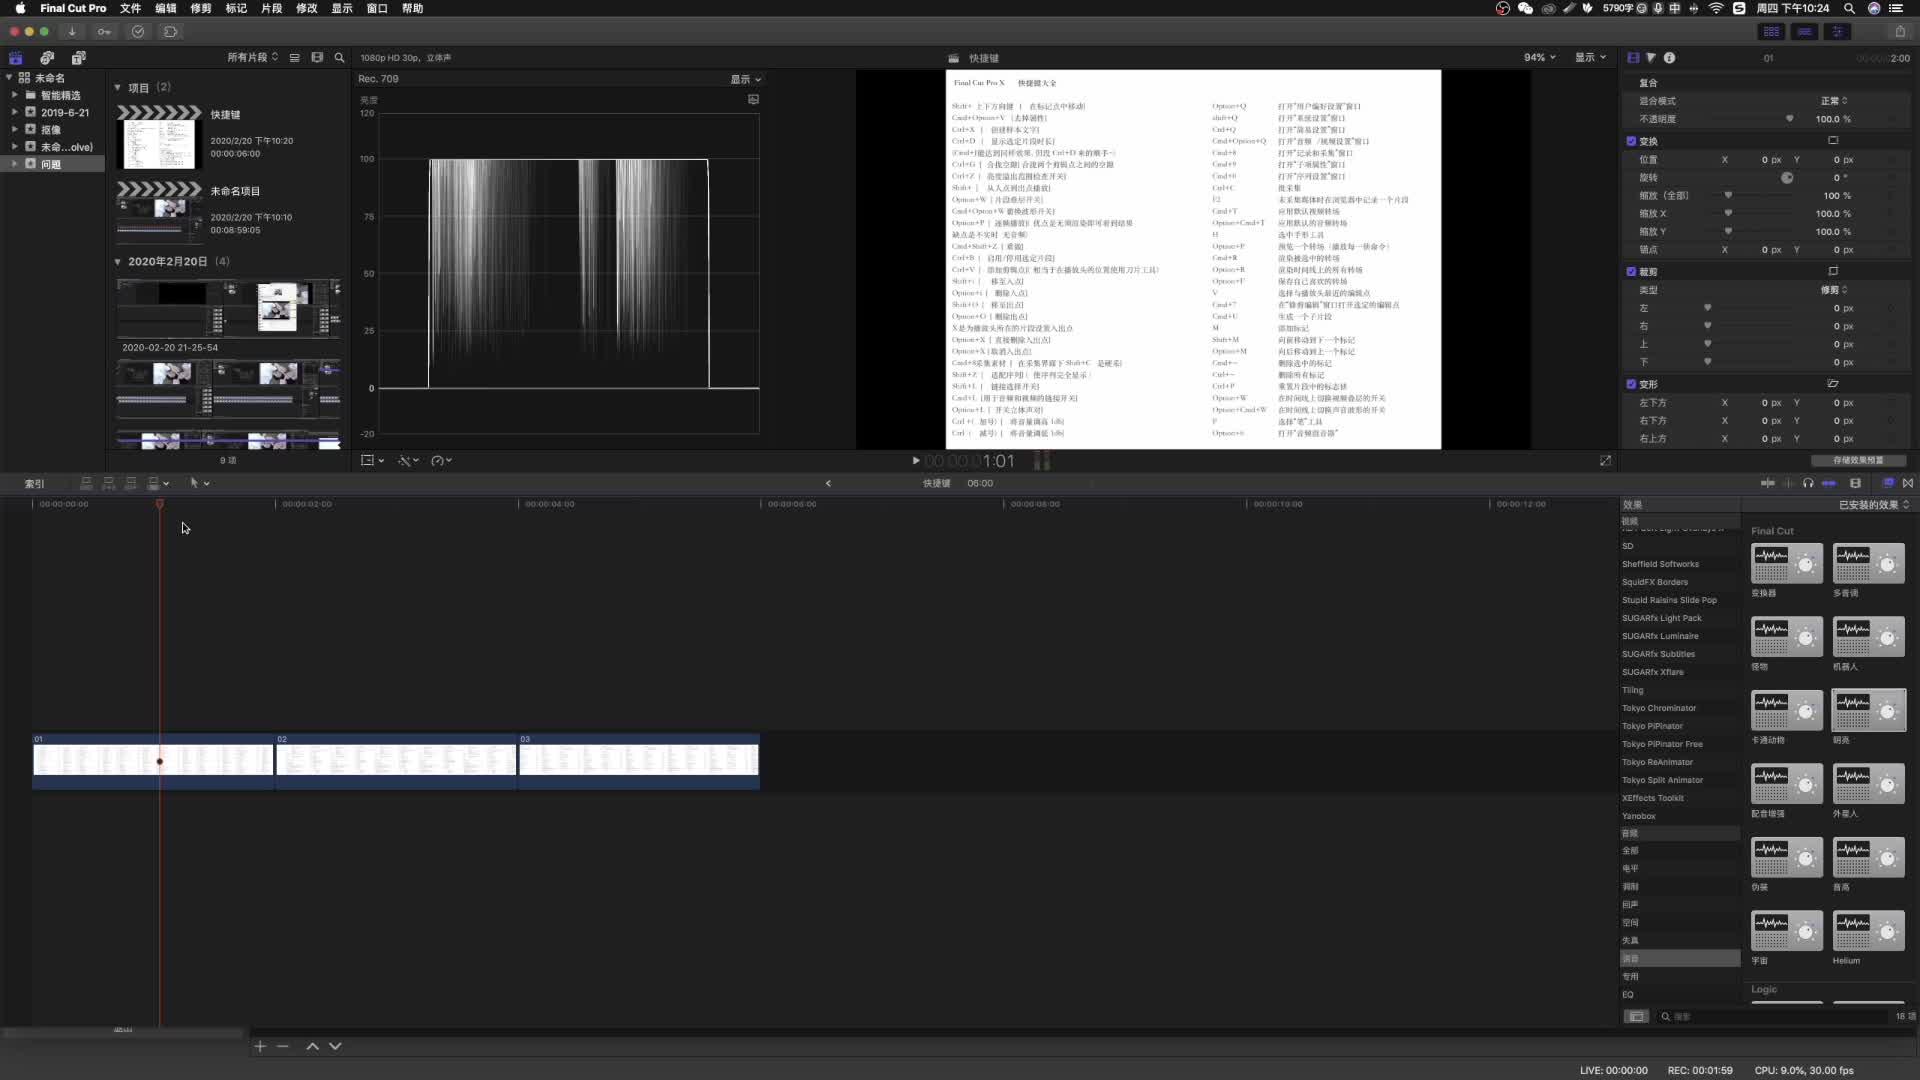Open the 片段 menu

coord(271,8)
